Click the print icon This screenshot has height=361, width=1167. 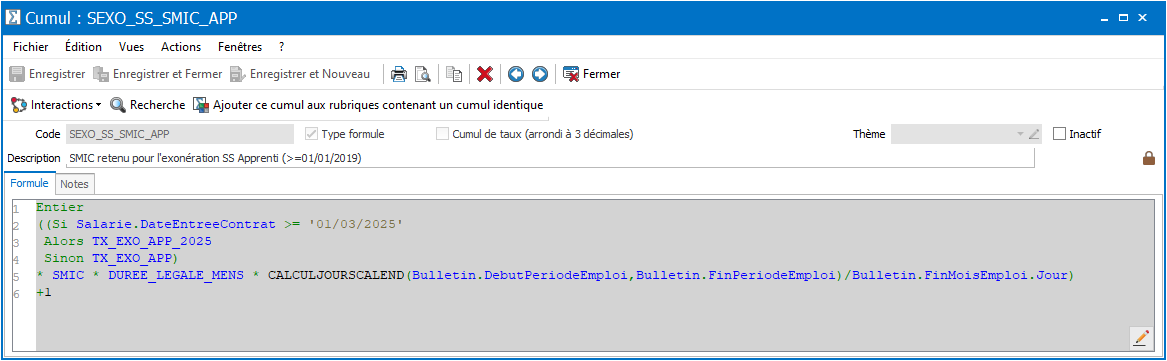[x=400, y=74]
